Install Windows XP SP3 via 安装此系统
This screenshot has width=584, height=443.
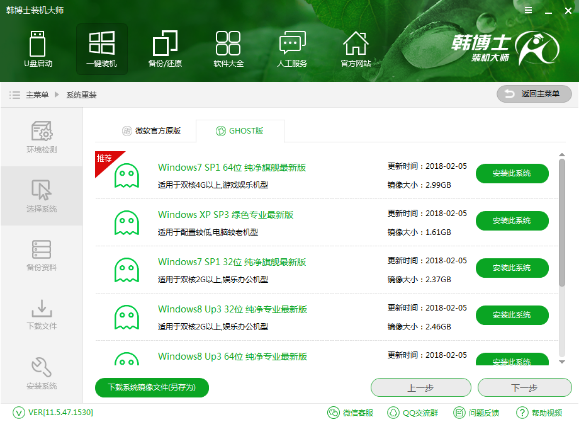point(512,221)
